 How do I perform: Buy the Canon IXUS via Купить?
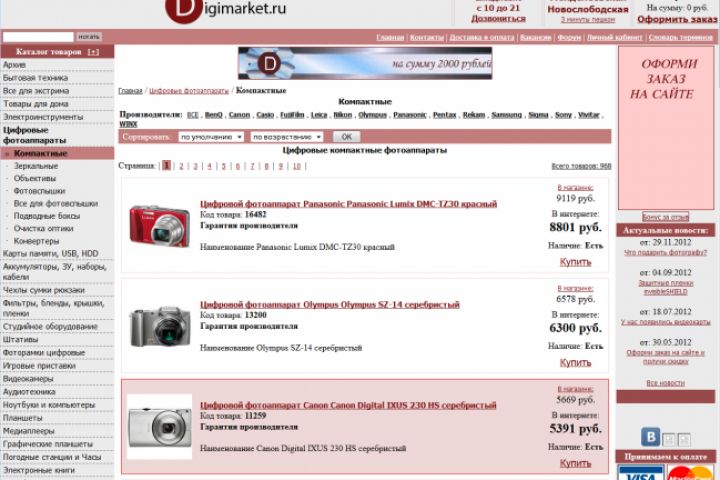click(575, 463)
